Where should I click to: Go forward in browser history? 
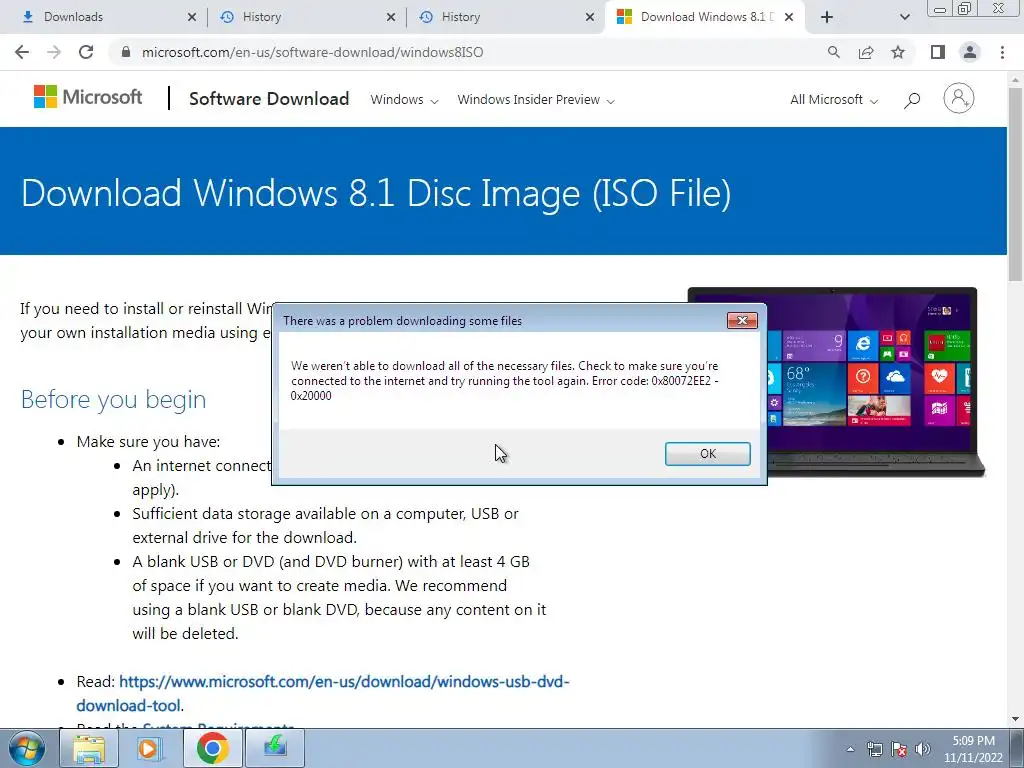click(x=54, y=52)
